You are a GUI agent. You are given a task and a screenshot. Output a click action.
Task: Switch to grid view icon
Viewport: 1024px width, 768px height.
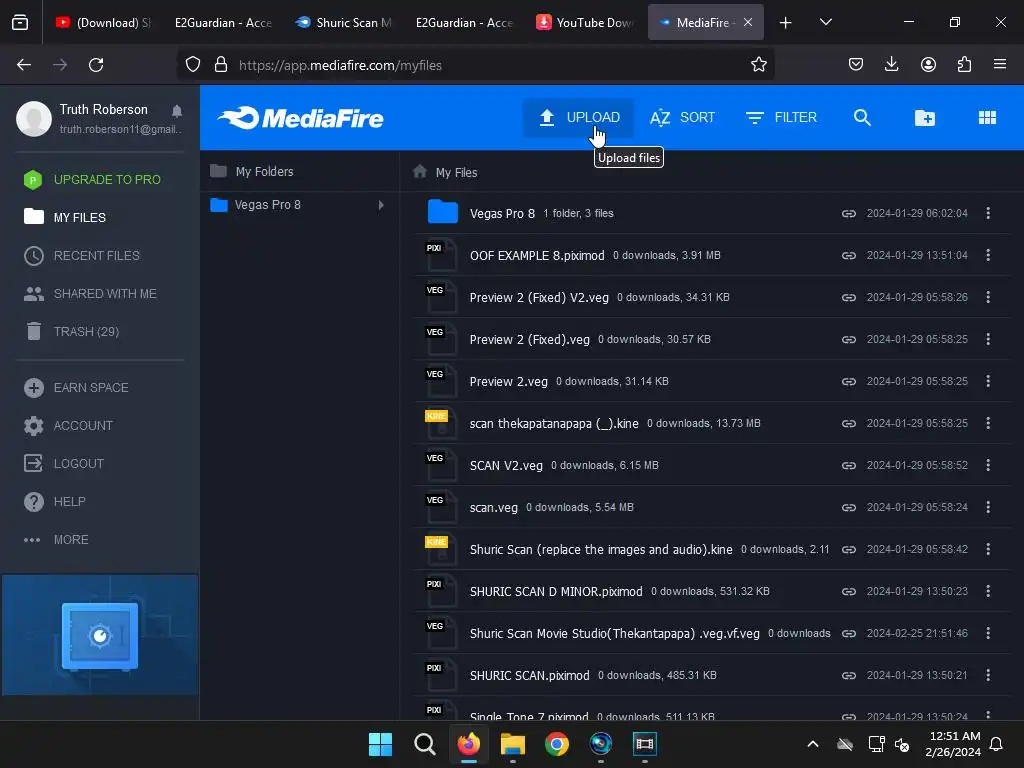coord(987,118)
